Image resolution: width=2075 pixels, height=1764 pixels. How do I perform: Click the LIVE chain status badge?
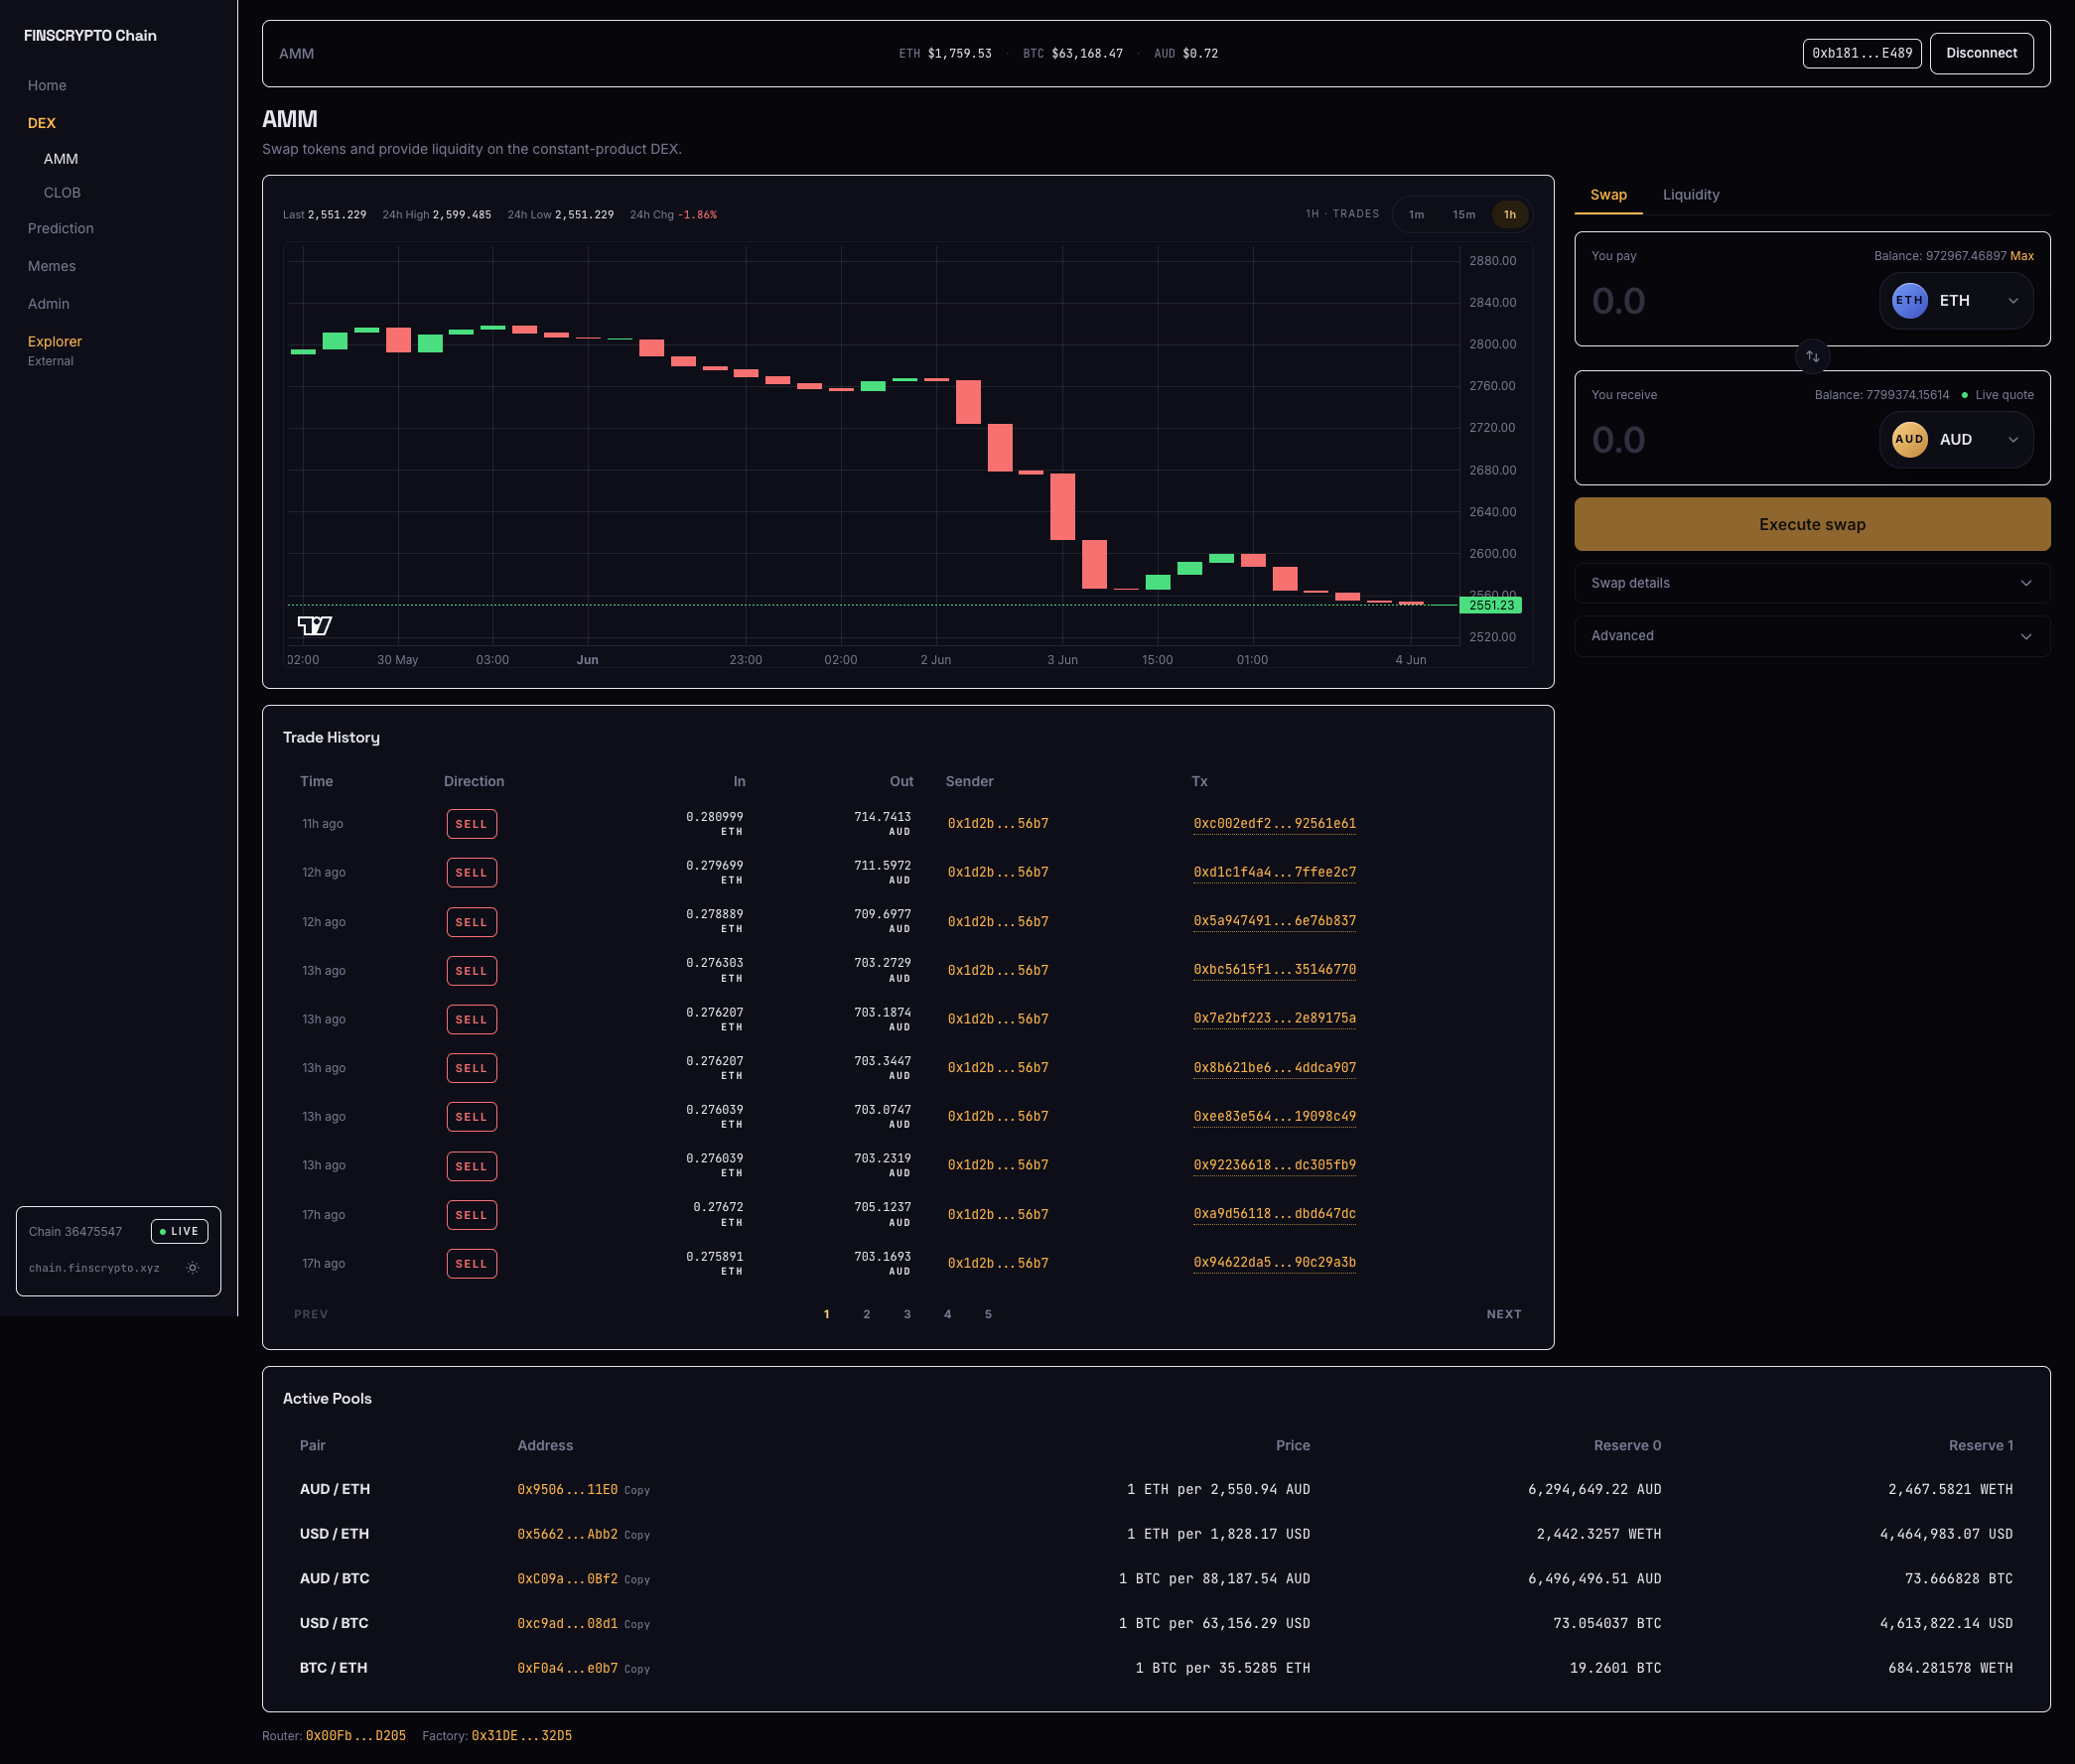tap(179, 1232)
